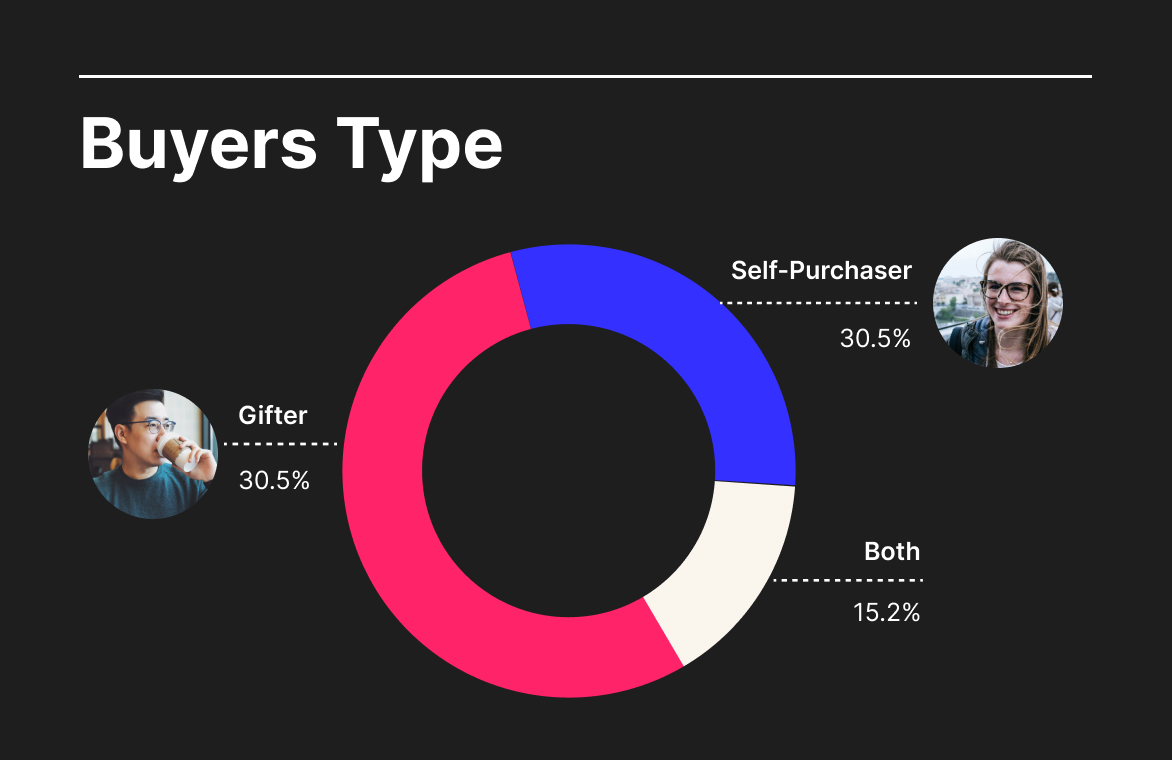Image resolution: width=1172 pixels, height=760 pixels.
Task: Select the 15.2% percentage value
Action: [x=886, y=612]
